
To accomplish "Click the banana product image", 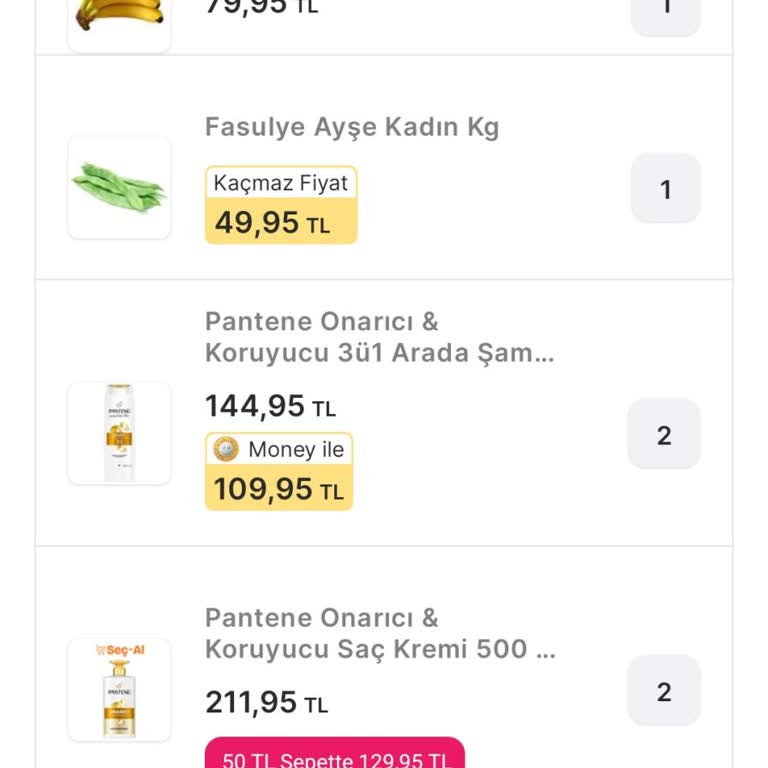I will 119,18.
